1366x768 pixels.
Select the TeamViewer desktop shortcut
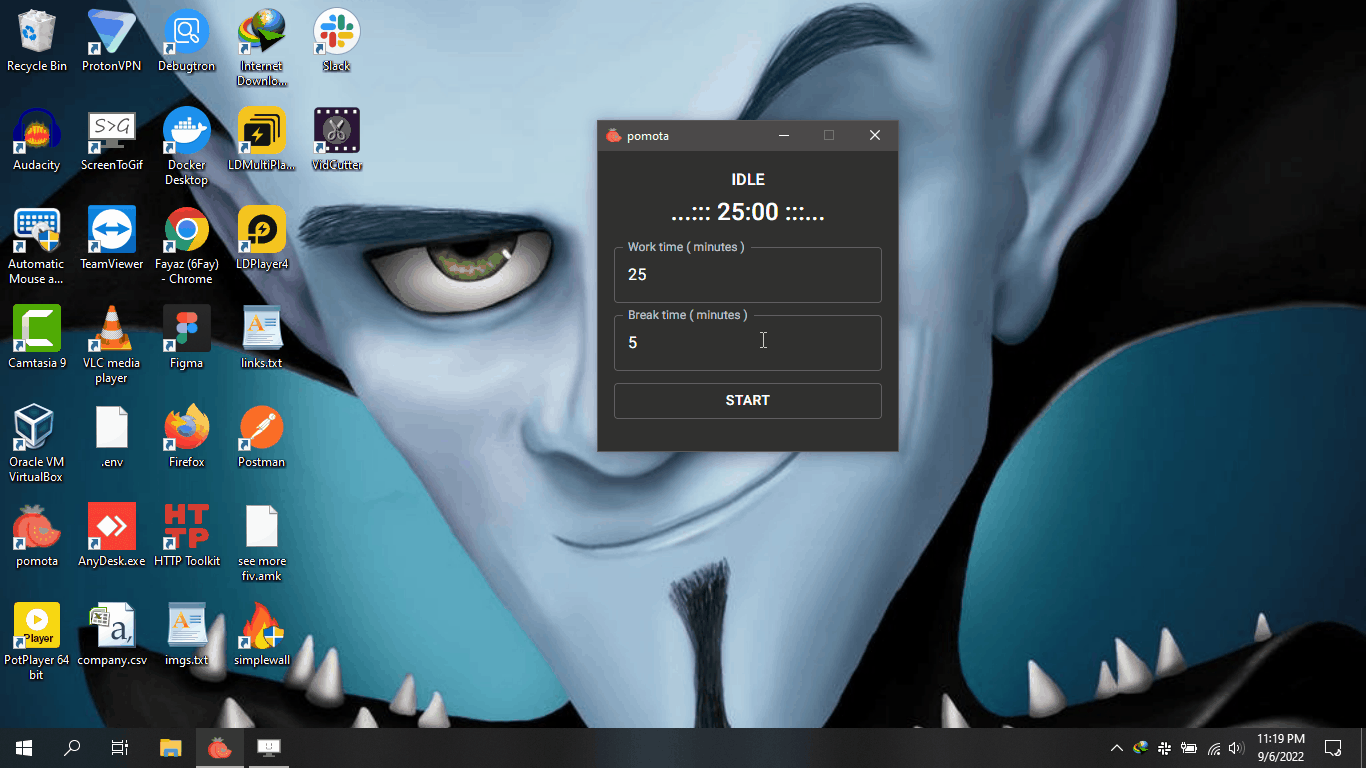click(x=112, y=239)
